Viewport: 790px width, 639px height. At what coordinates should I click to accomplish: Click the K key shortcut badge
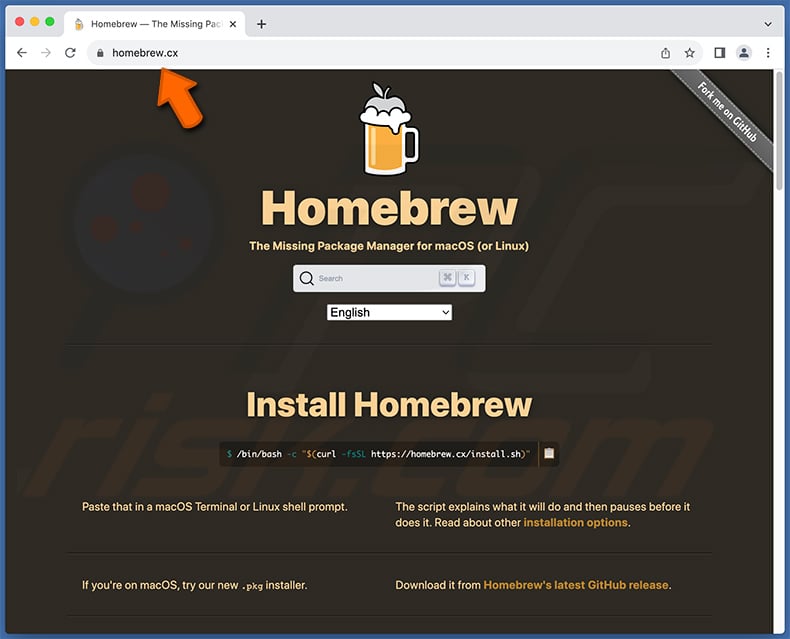[x=467, y=277]
